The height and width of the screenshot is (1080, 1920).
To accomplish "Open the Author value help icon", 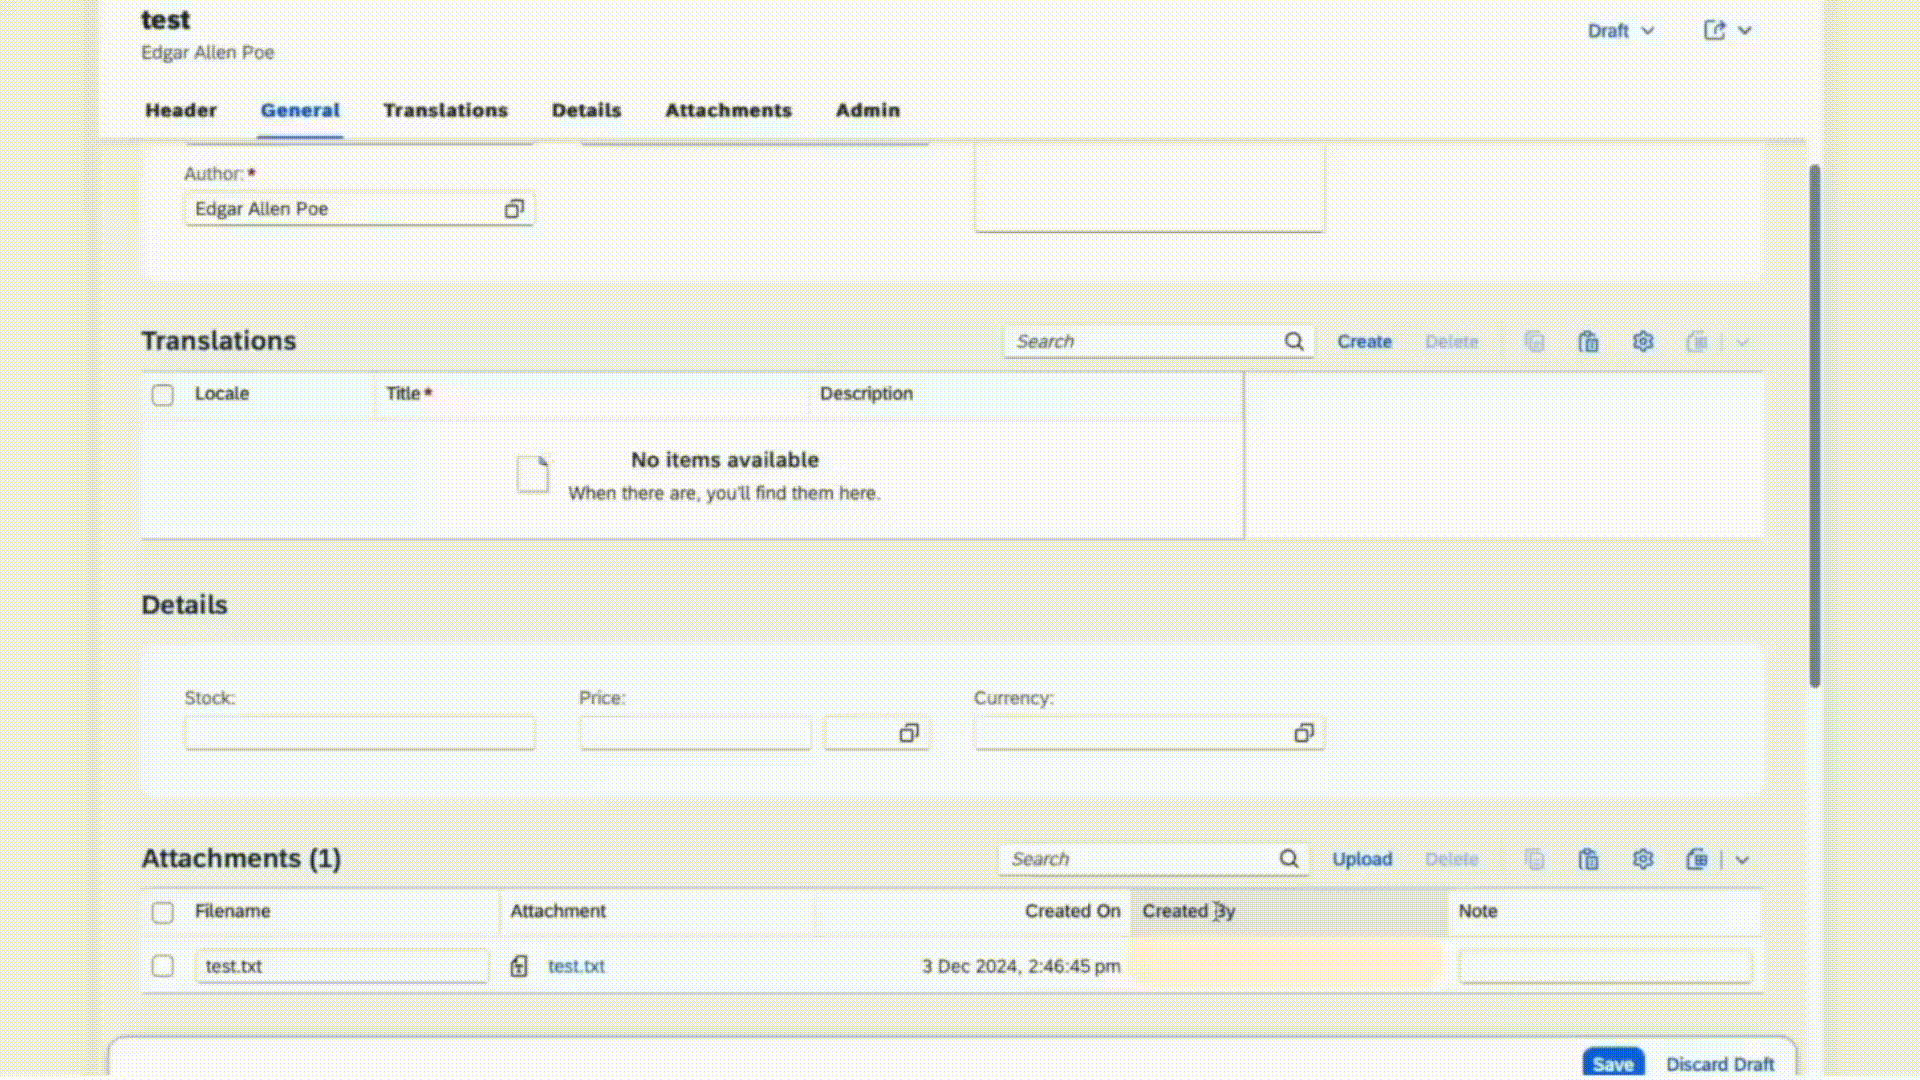I will 514,209.
